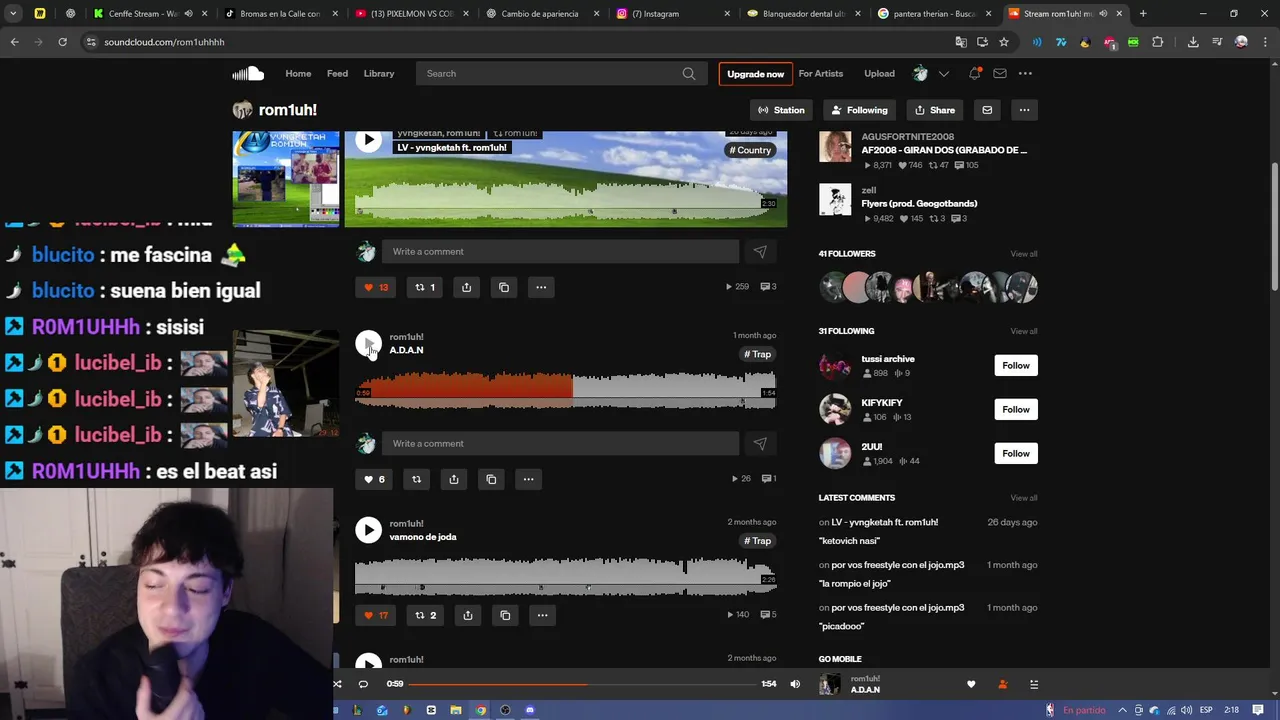Copy link for vamono de joda
The image size is (1280, 720).
[505, 615]
